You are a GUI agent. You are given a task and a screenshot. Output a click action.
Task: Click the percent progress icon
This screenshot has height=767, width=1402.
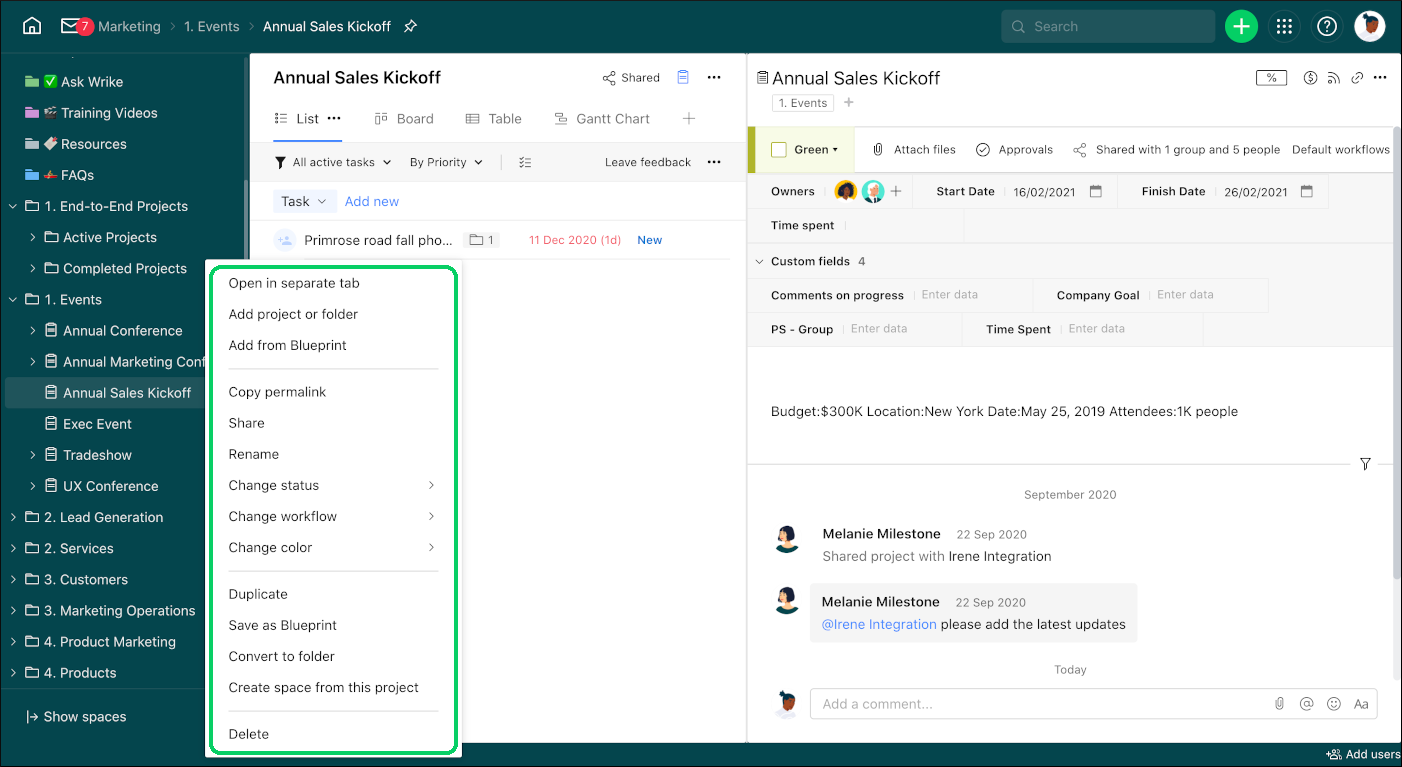pos(1271,77)
